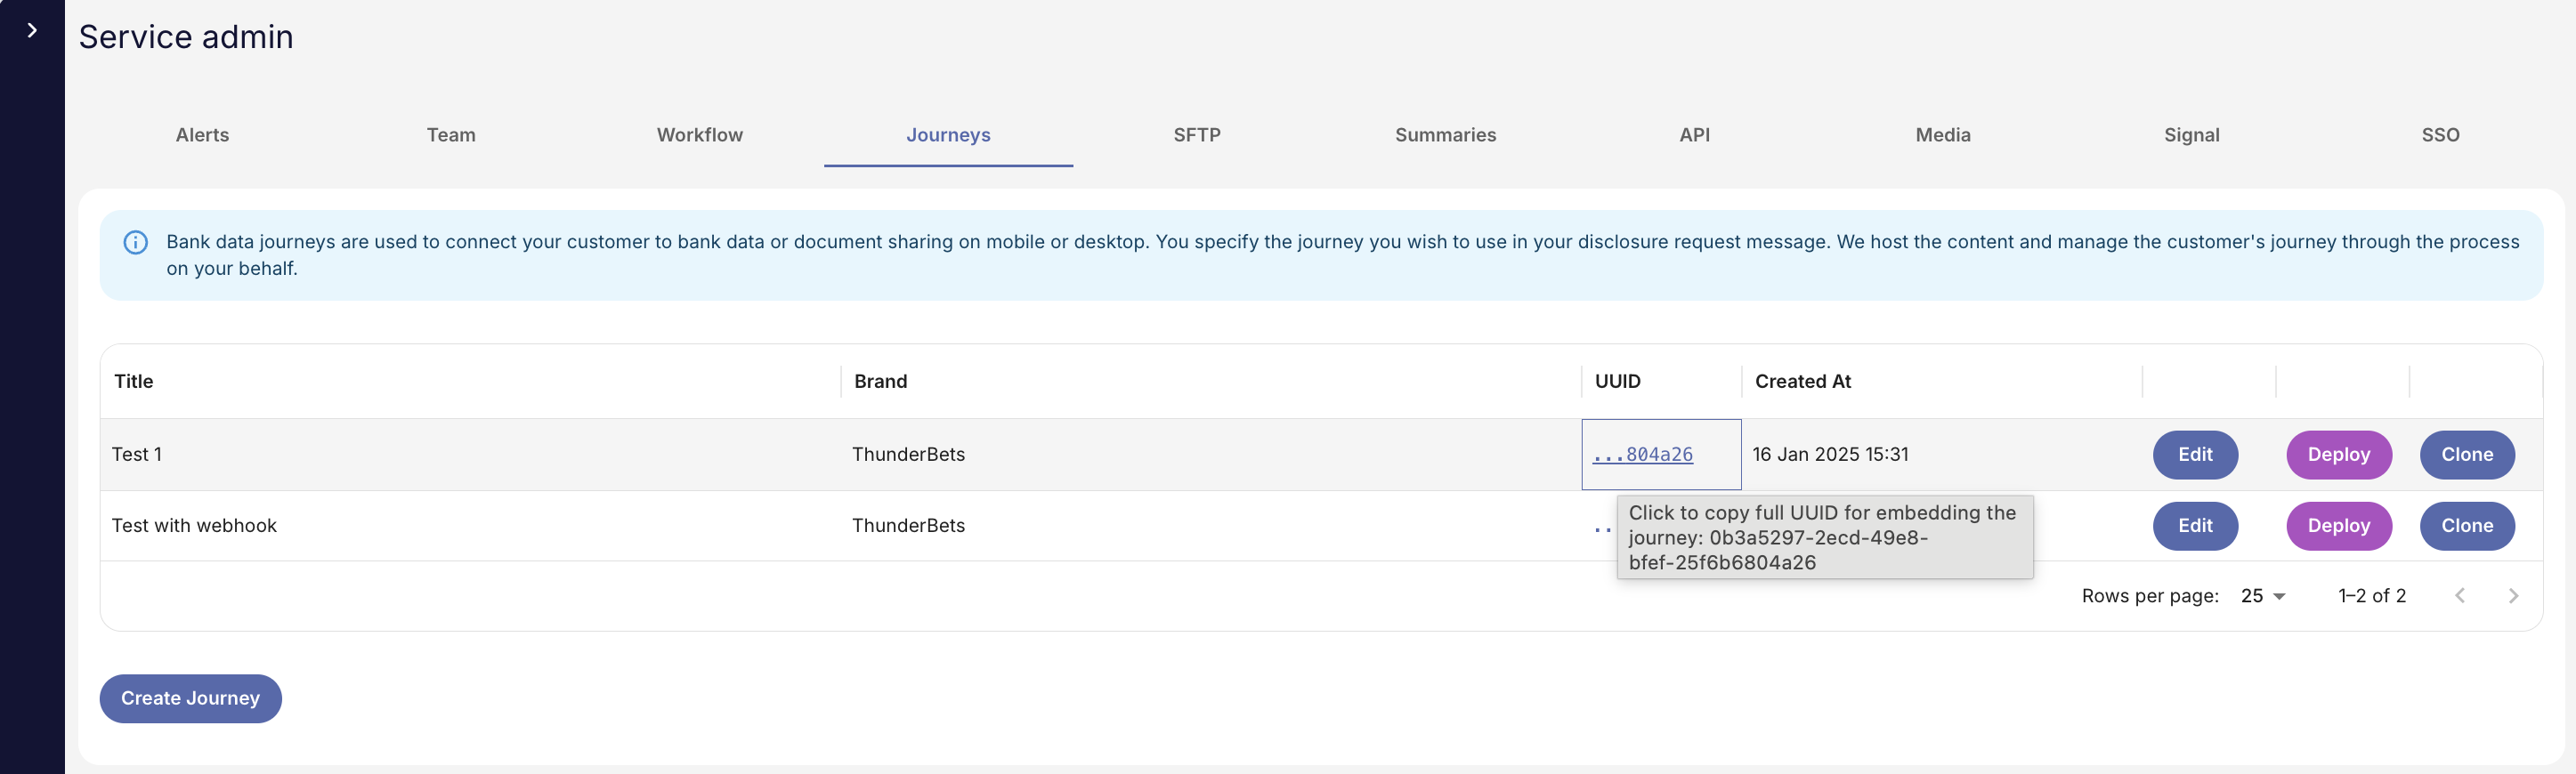Click the Create Journey button
2576x774 pixels.
click(190, 698)
